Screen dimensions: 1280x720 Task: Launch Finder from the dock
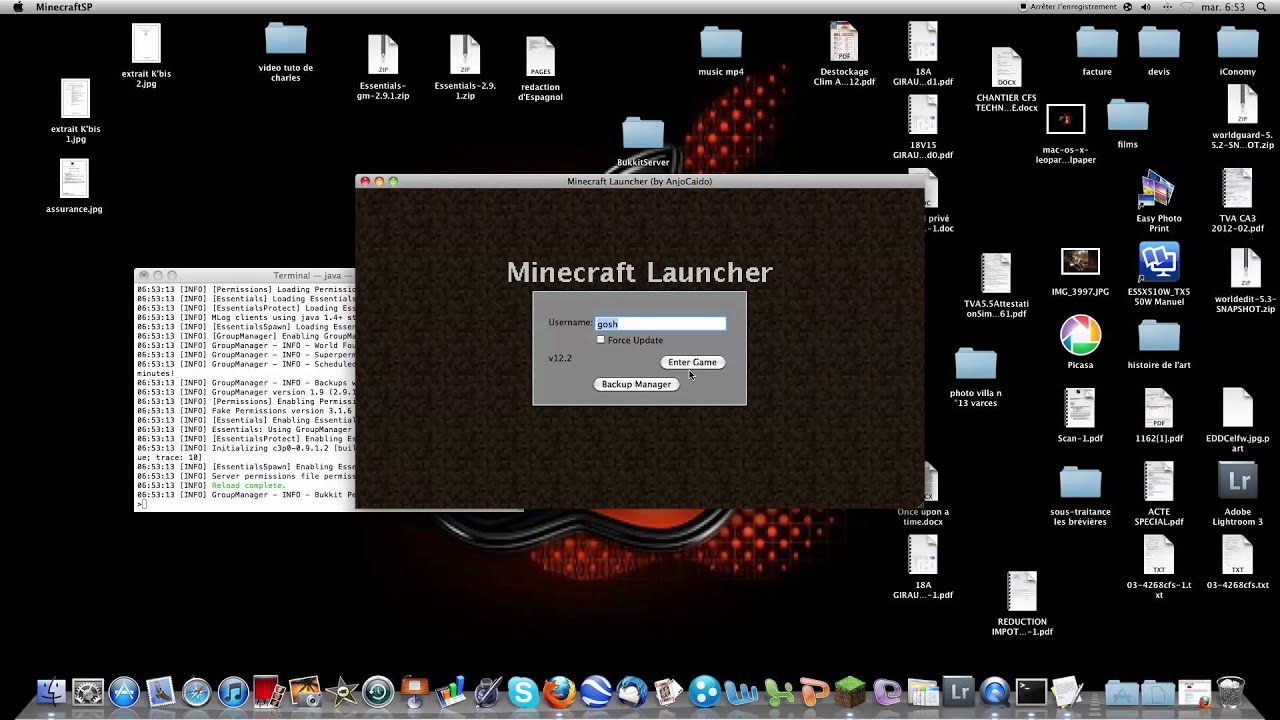point(51,692)
